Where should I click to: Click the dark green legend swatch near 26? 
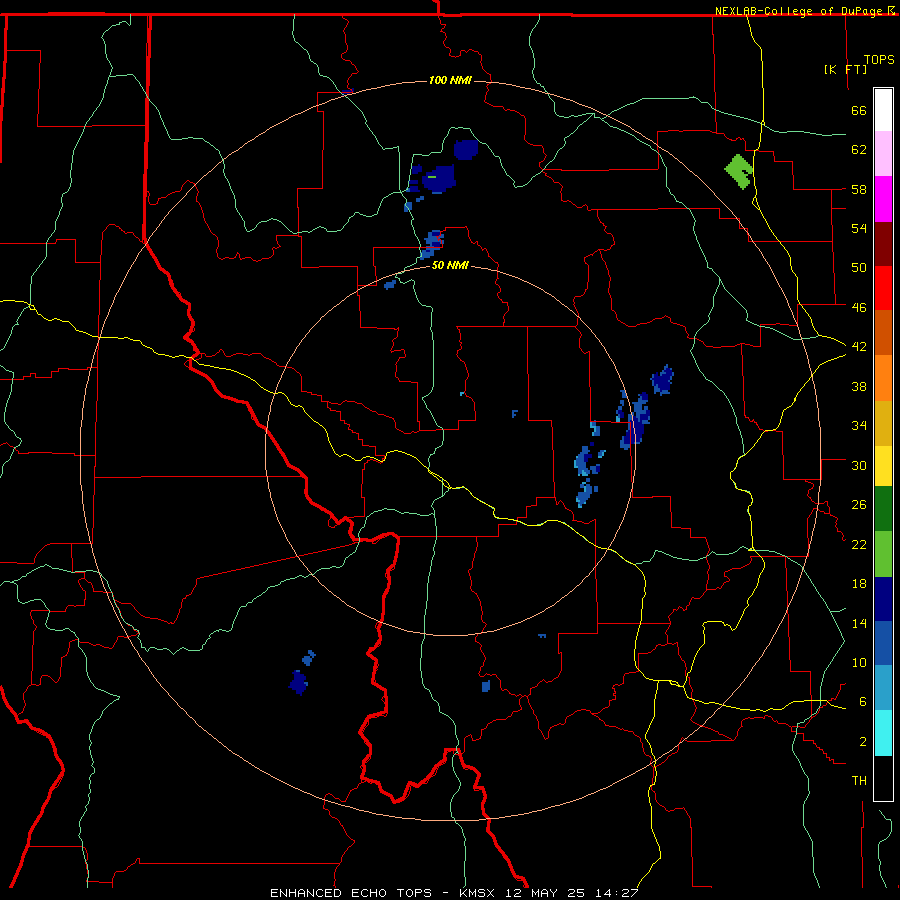coord(883,509)
